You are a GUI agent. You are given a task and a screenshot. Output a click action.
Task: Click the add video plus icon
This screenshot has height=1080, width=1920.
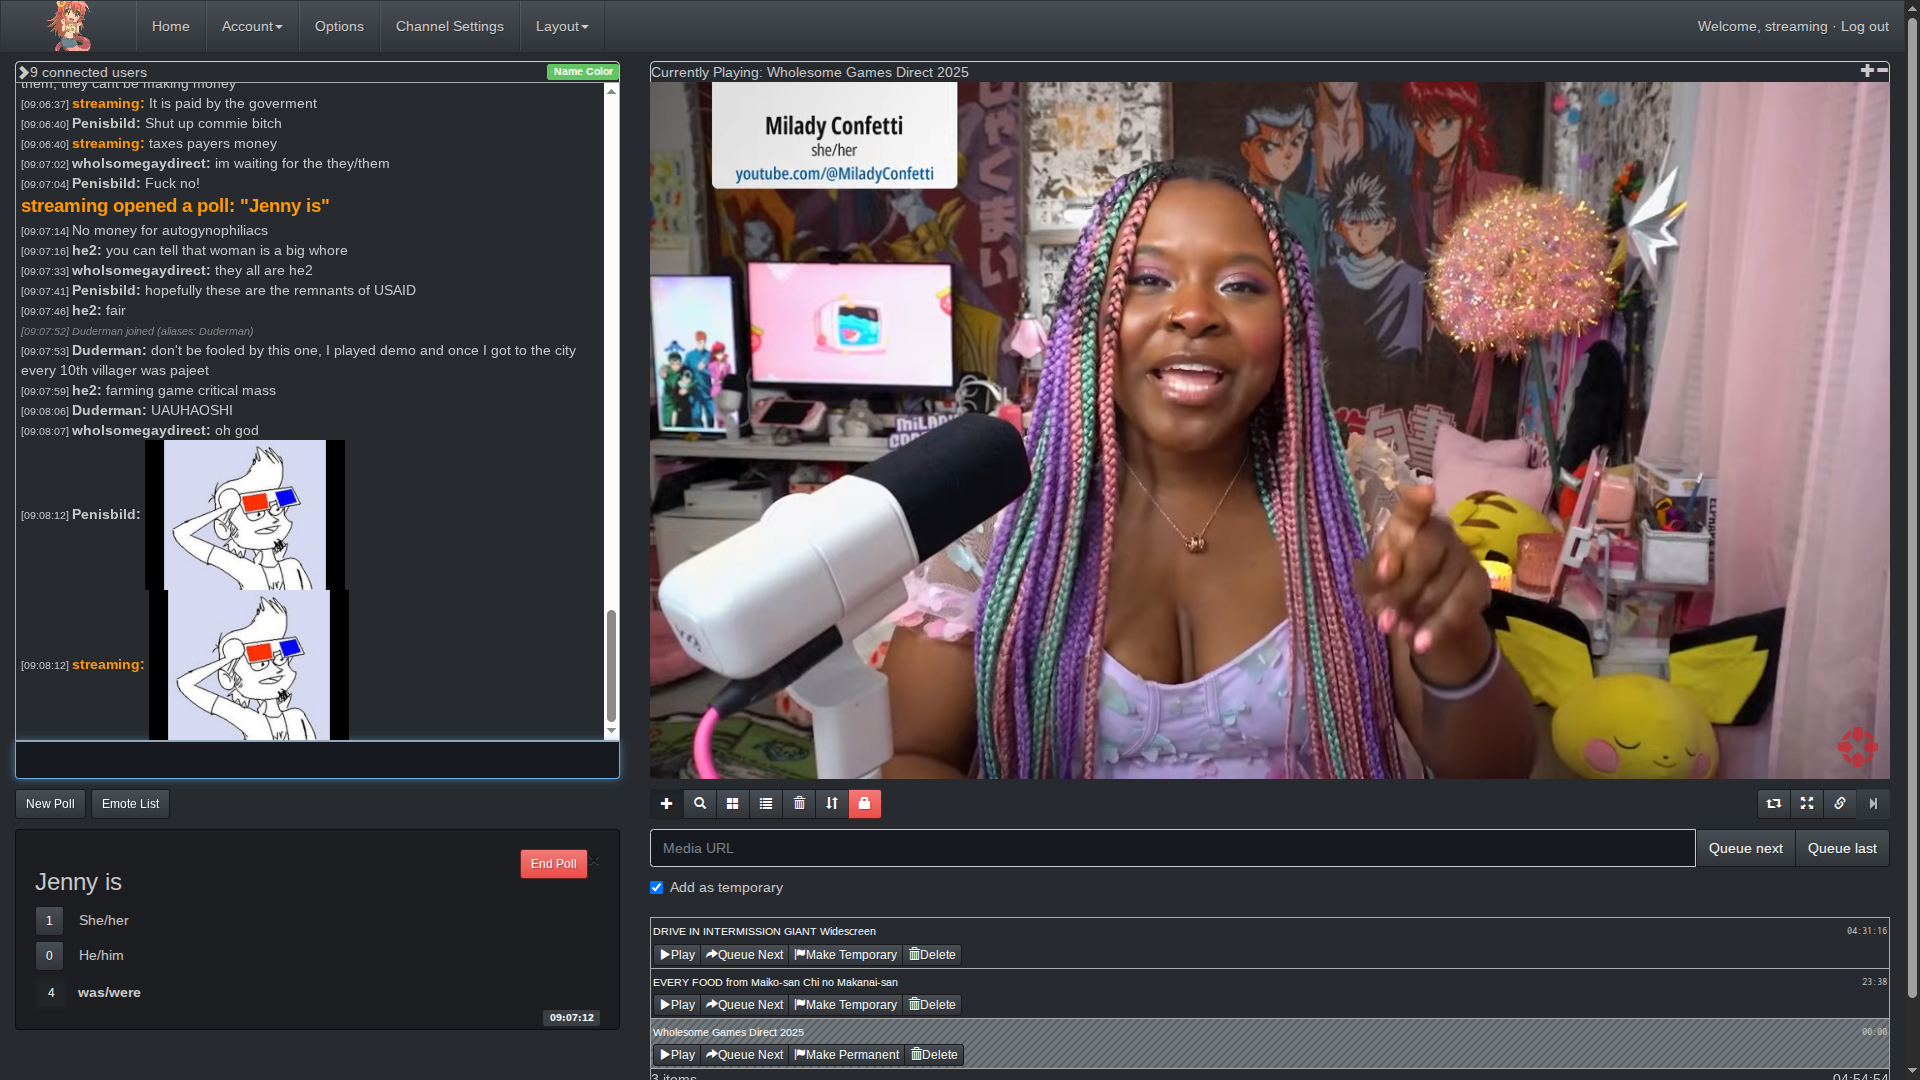pyautogui.click(x=666, y=804)
